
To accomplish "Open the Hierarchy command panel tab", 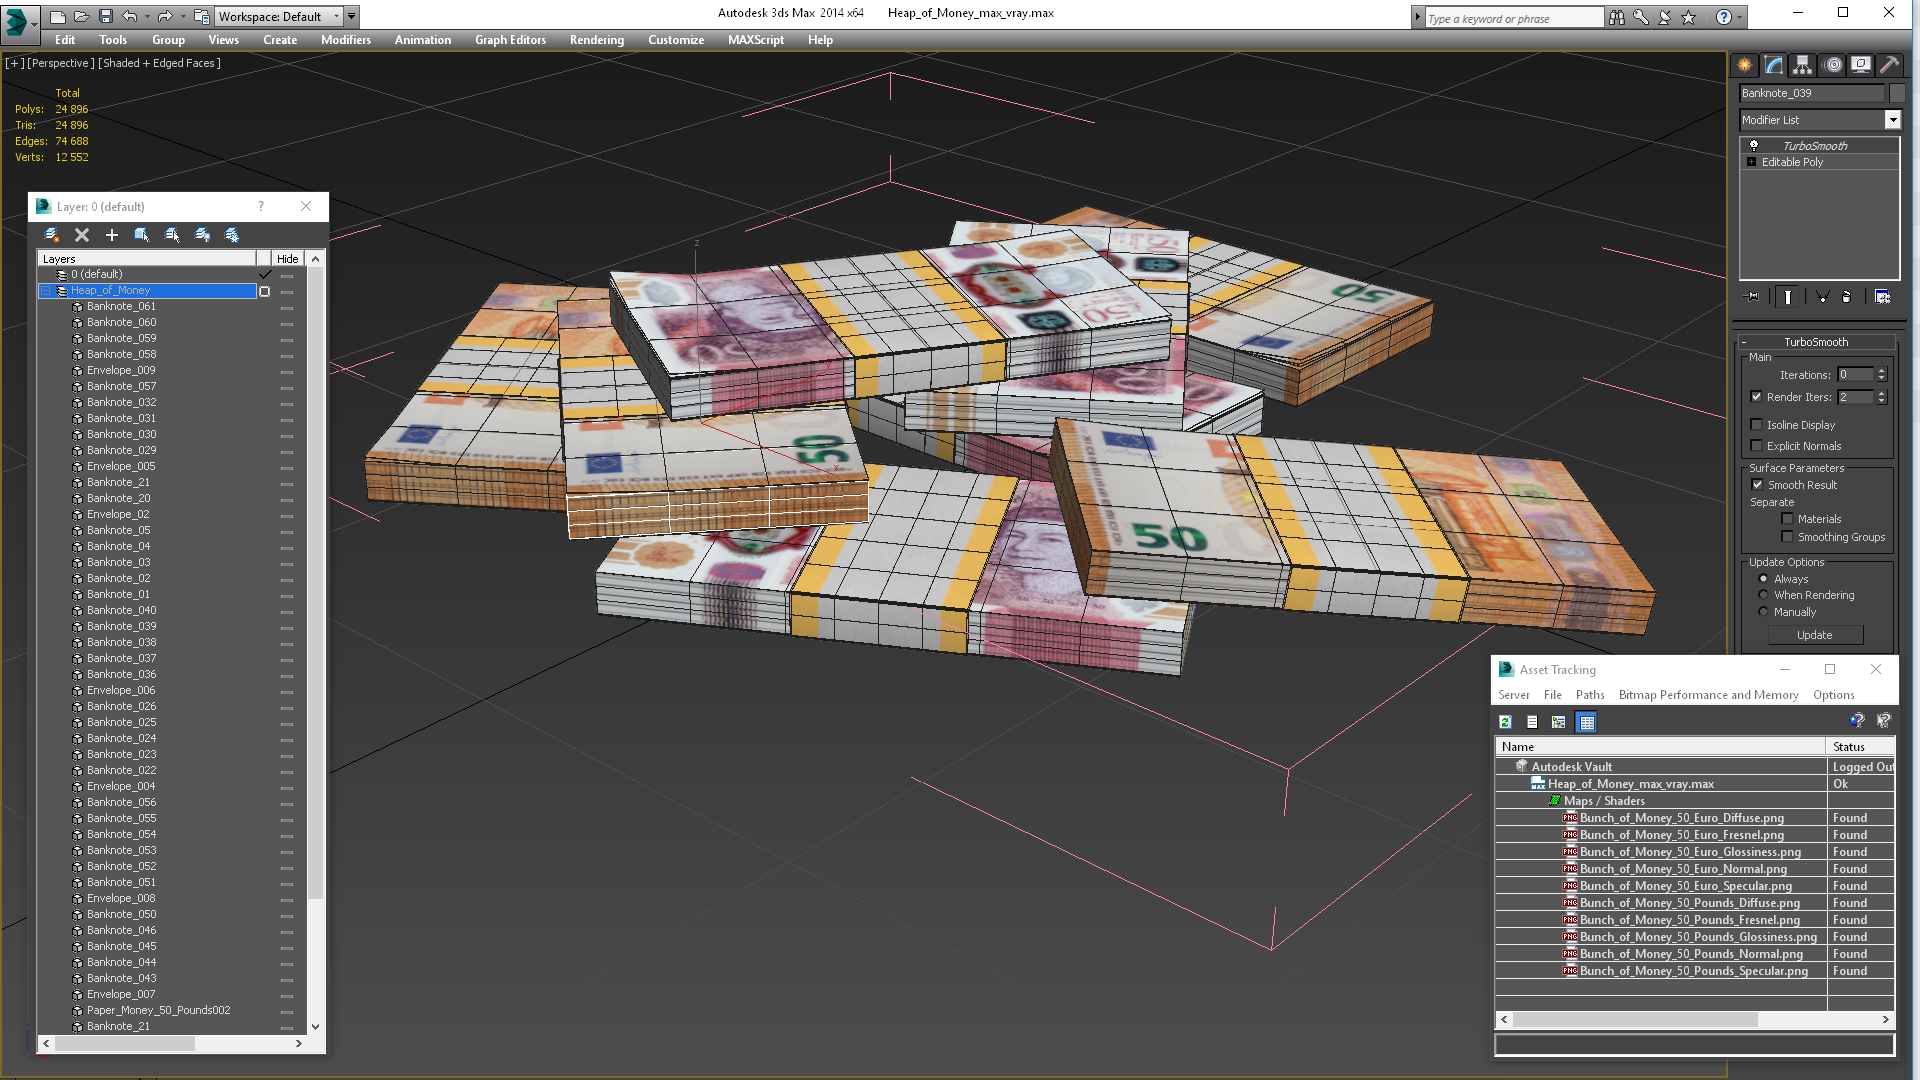I will (1803, 65).
